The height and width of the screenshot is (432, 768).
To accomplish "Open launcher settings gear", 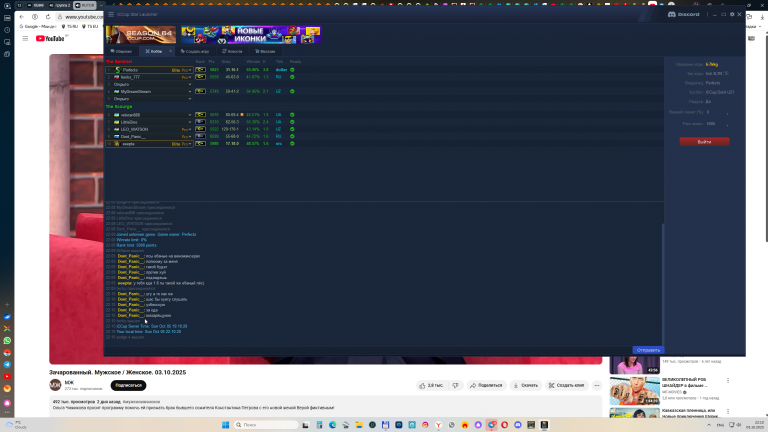I will pos(732,14).
